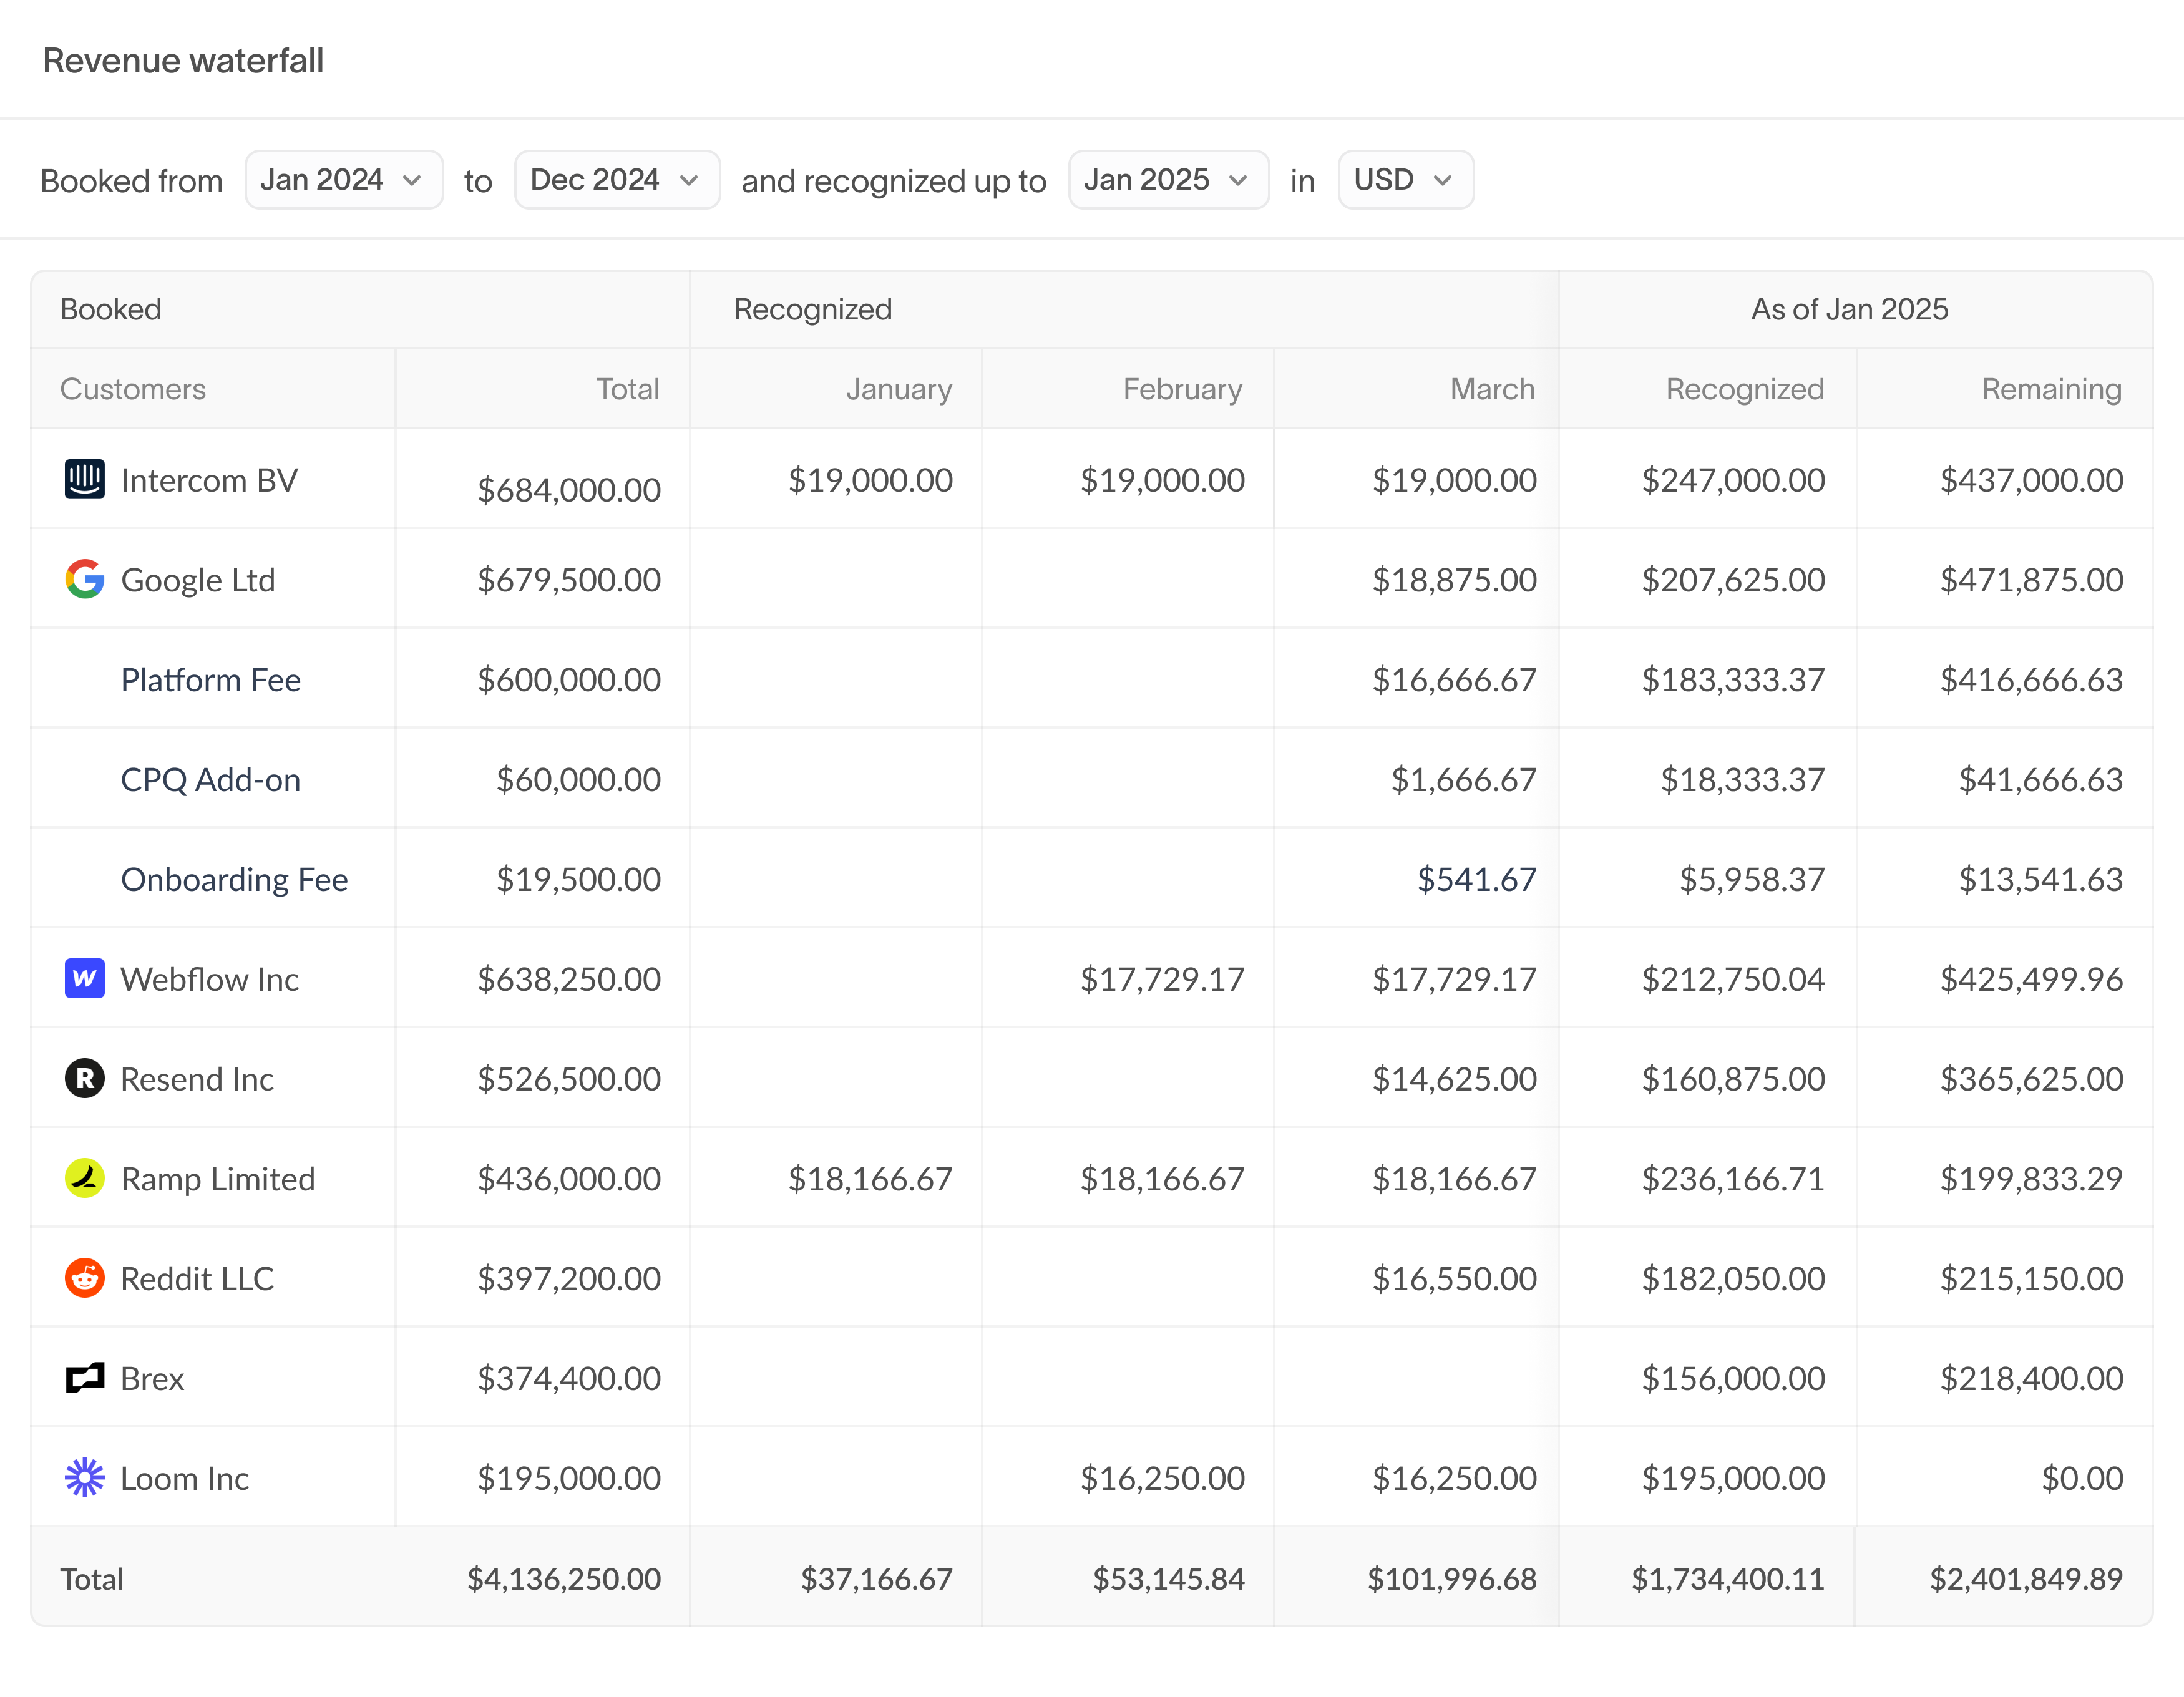This screenshot has height=1697, width=2184.
Task: Select the Reddit LLC logo
Action: [x=85, y=1277]
